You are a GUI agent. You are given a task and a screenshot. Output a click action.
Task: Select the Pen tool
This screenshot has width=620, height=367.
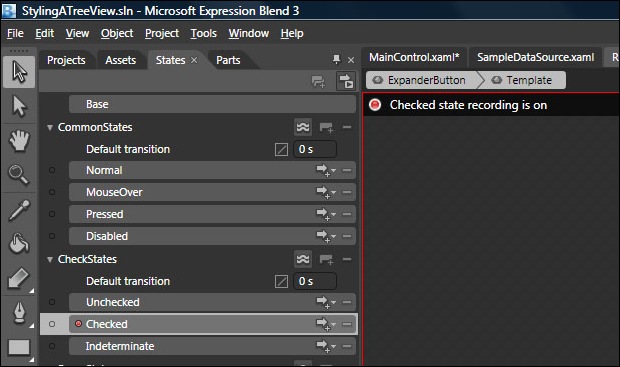[x=19, y=313]
